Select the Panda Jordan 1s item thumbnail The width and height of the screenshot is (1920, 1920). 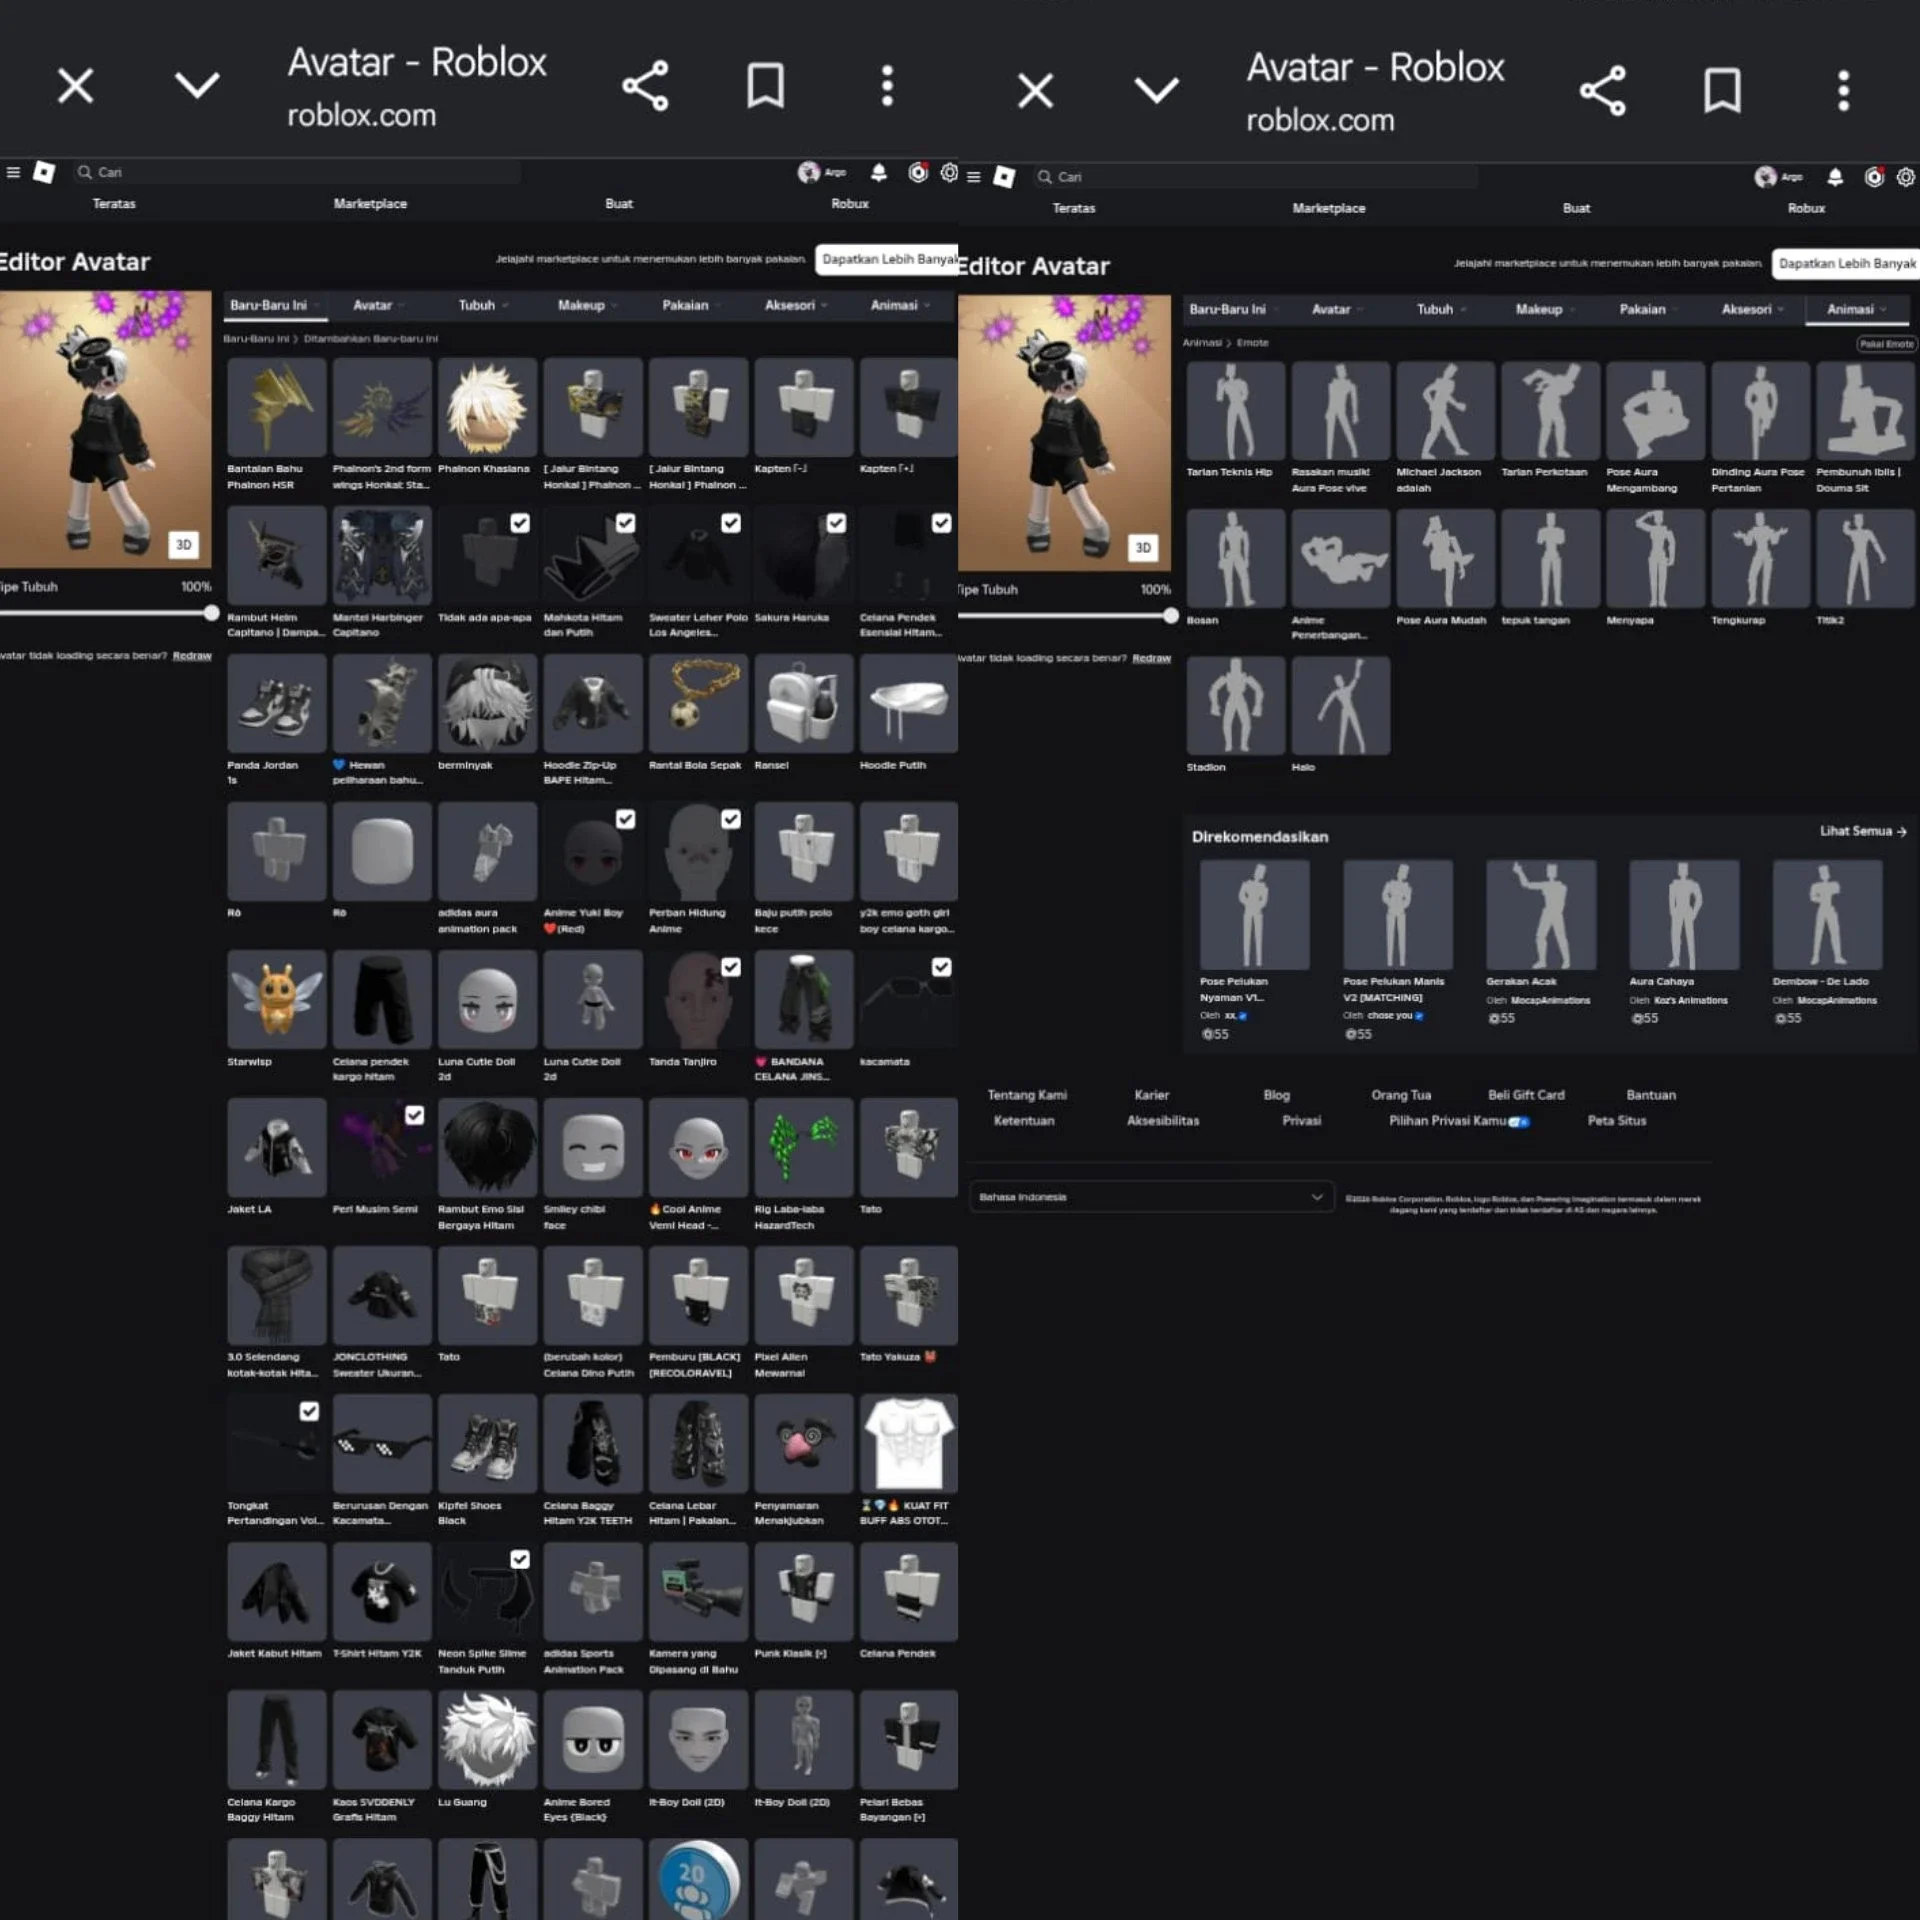276,703
